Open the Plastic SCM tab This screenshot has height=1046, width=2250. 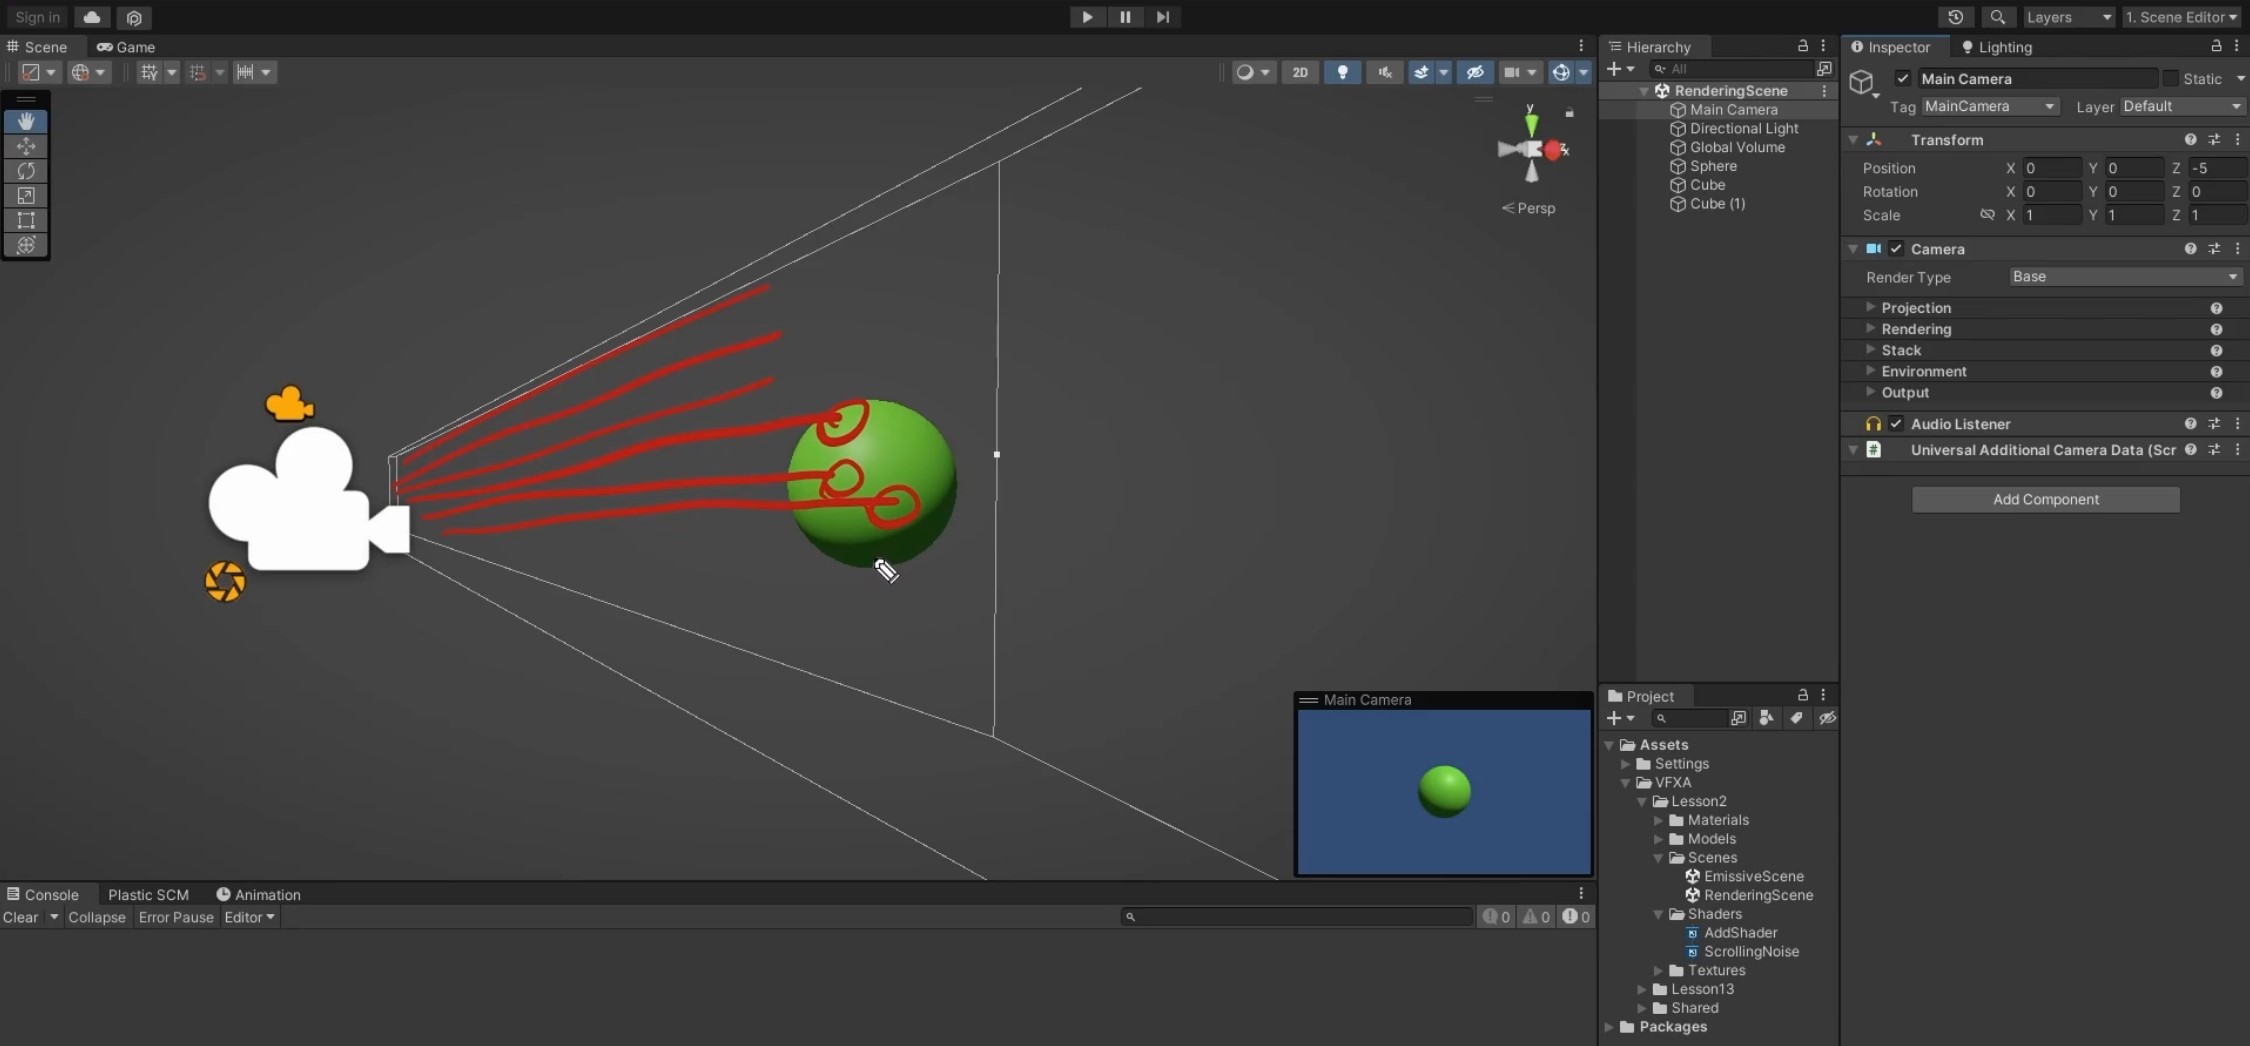pos(148,895)
